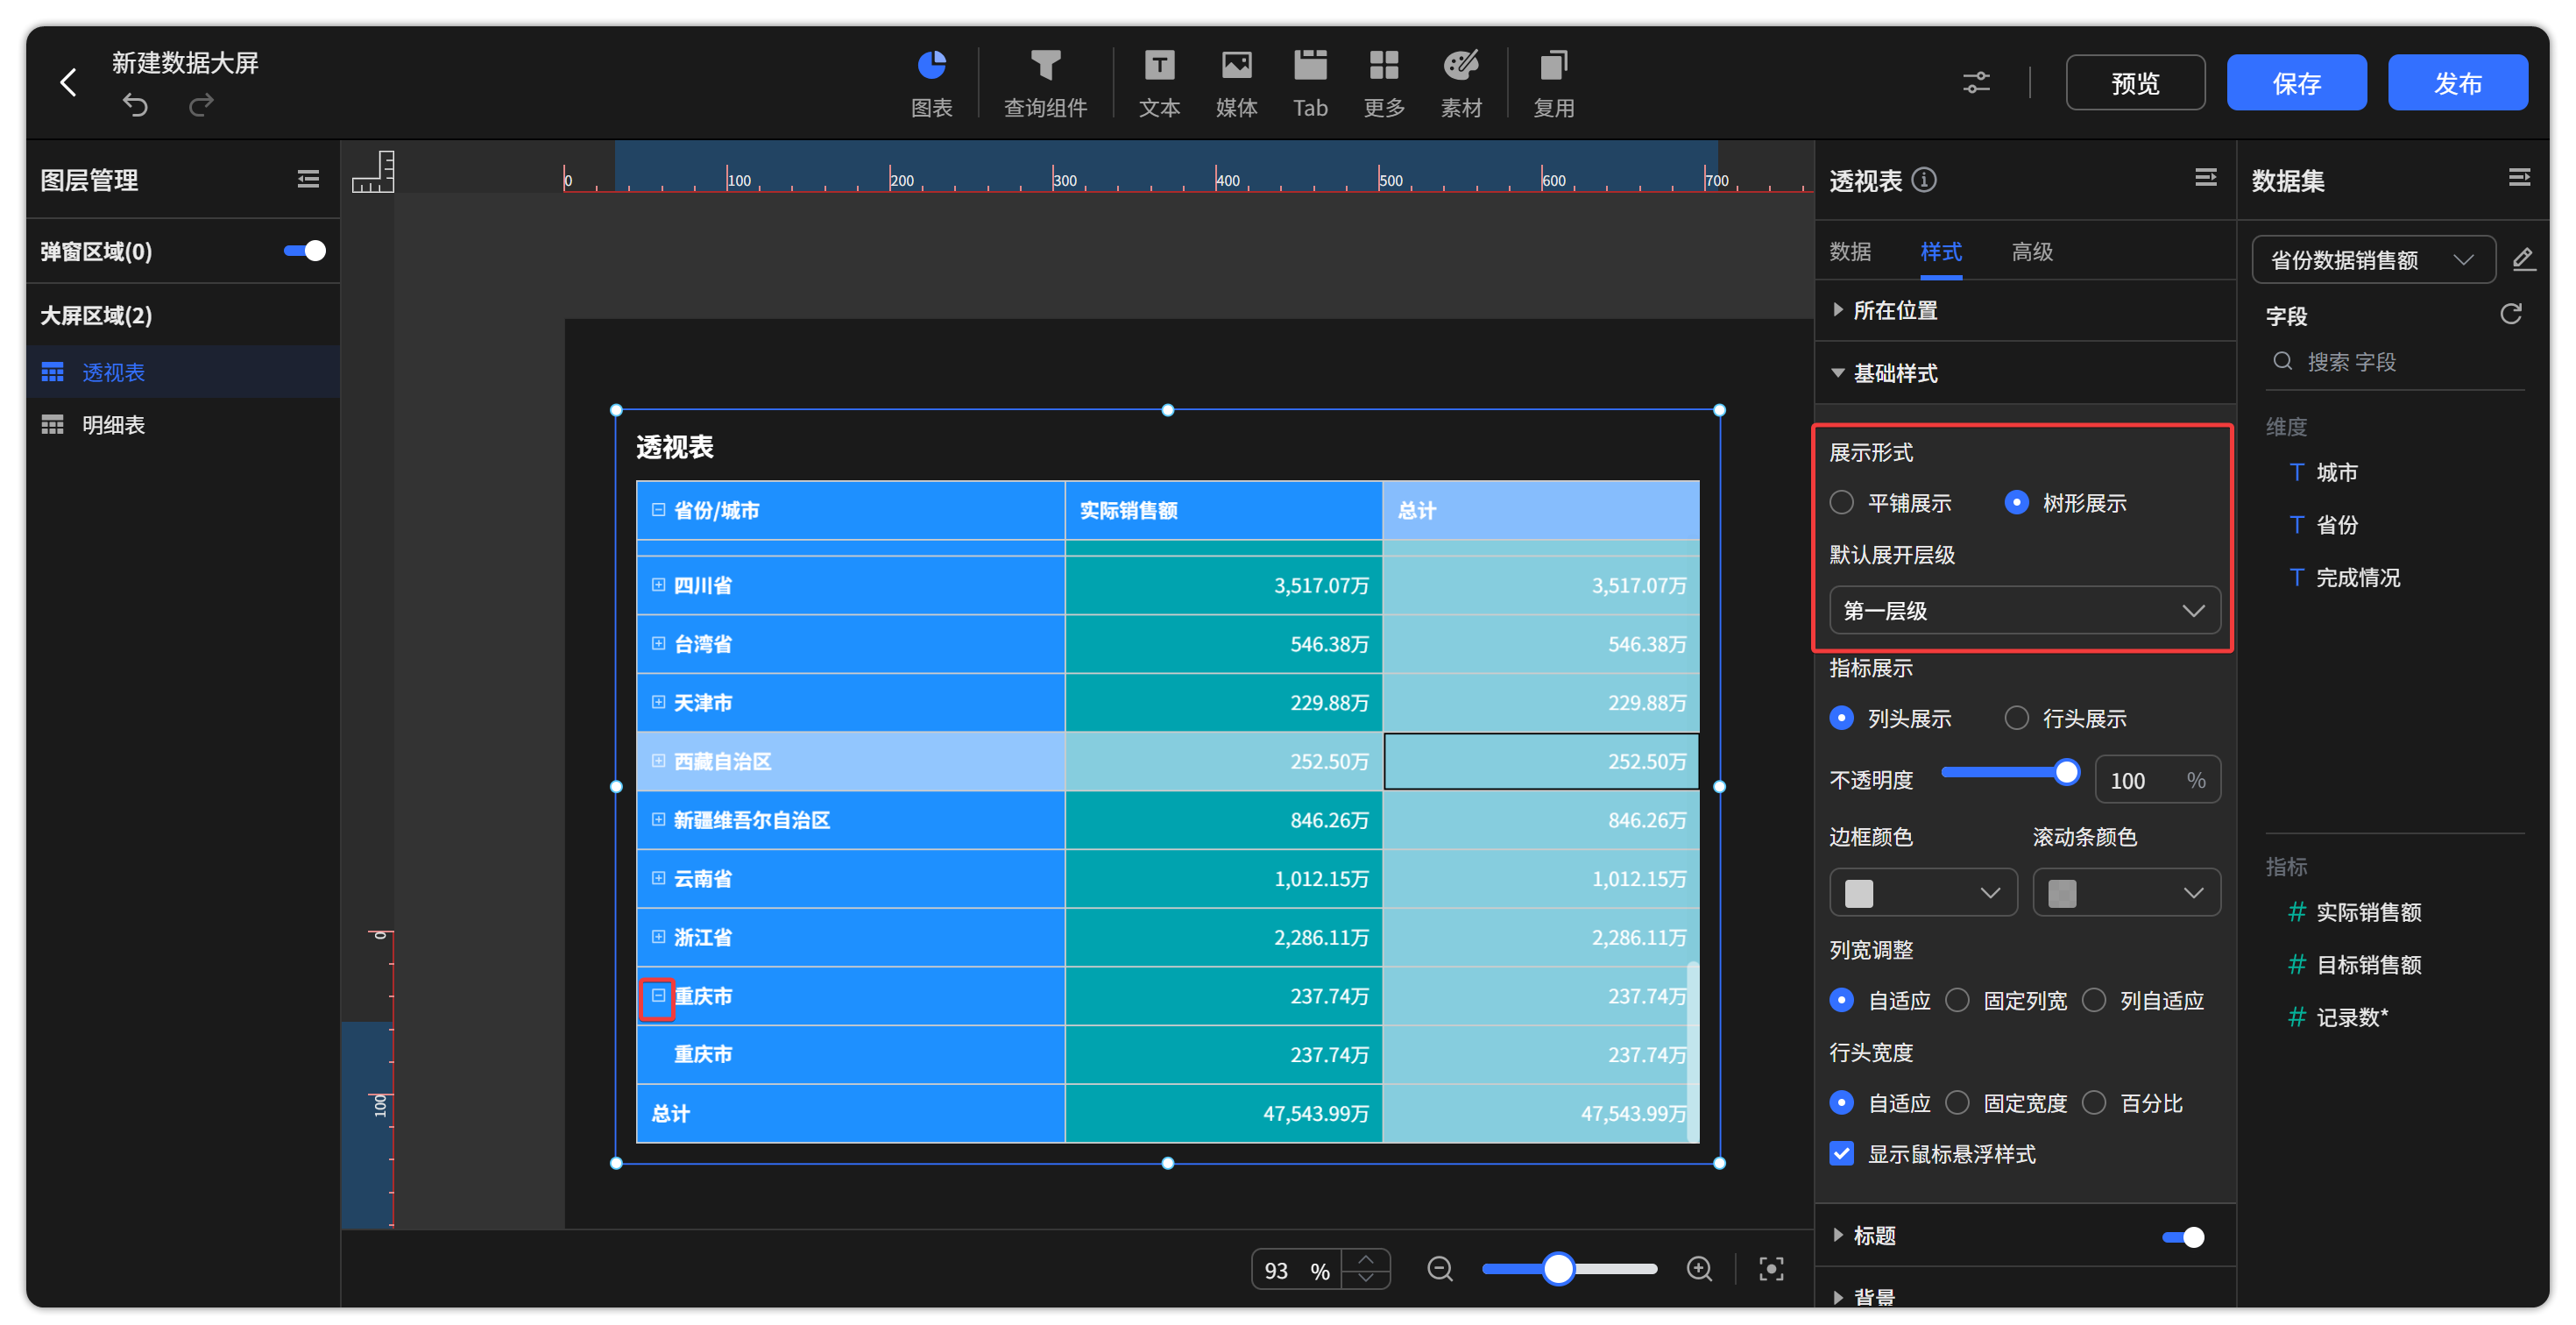Click the info icon beside 透视表 title
The width and height of the screenshot is (2576, 1325).
click(1924, 180)
